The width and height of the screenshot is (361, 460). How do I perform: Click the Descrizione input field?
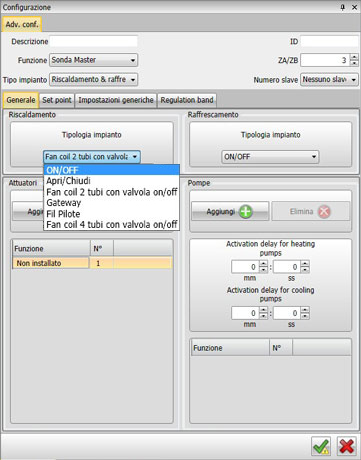click(93, 41)
